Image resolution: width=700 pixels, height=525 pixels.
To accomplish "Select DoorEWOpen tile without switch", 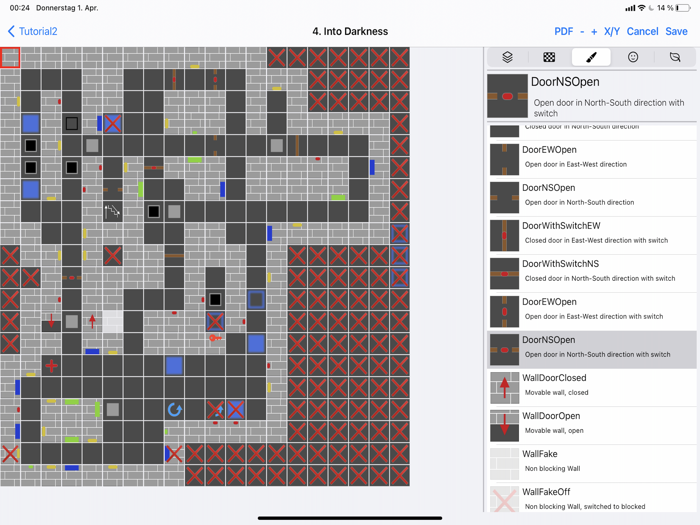I will click(592, 159).
